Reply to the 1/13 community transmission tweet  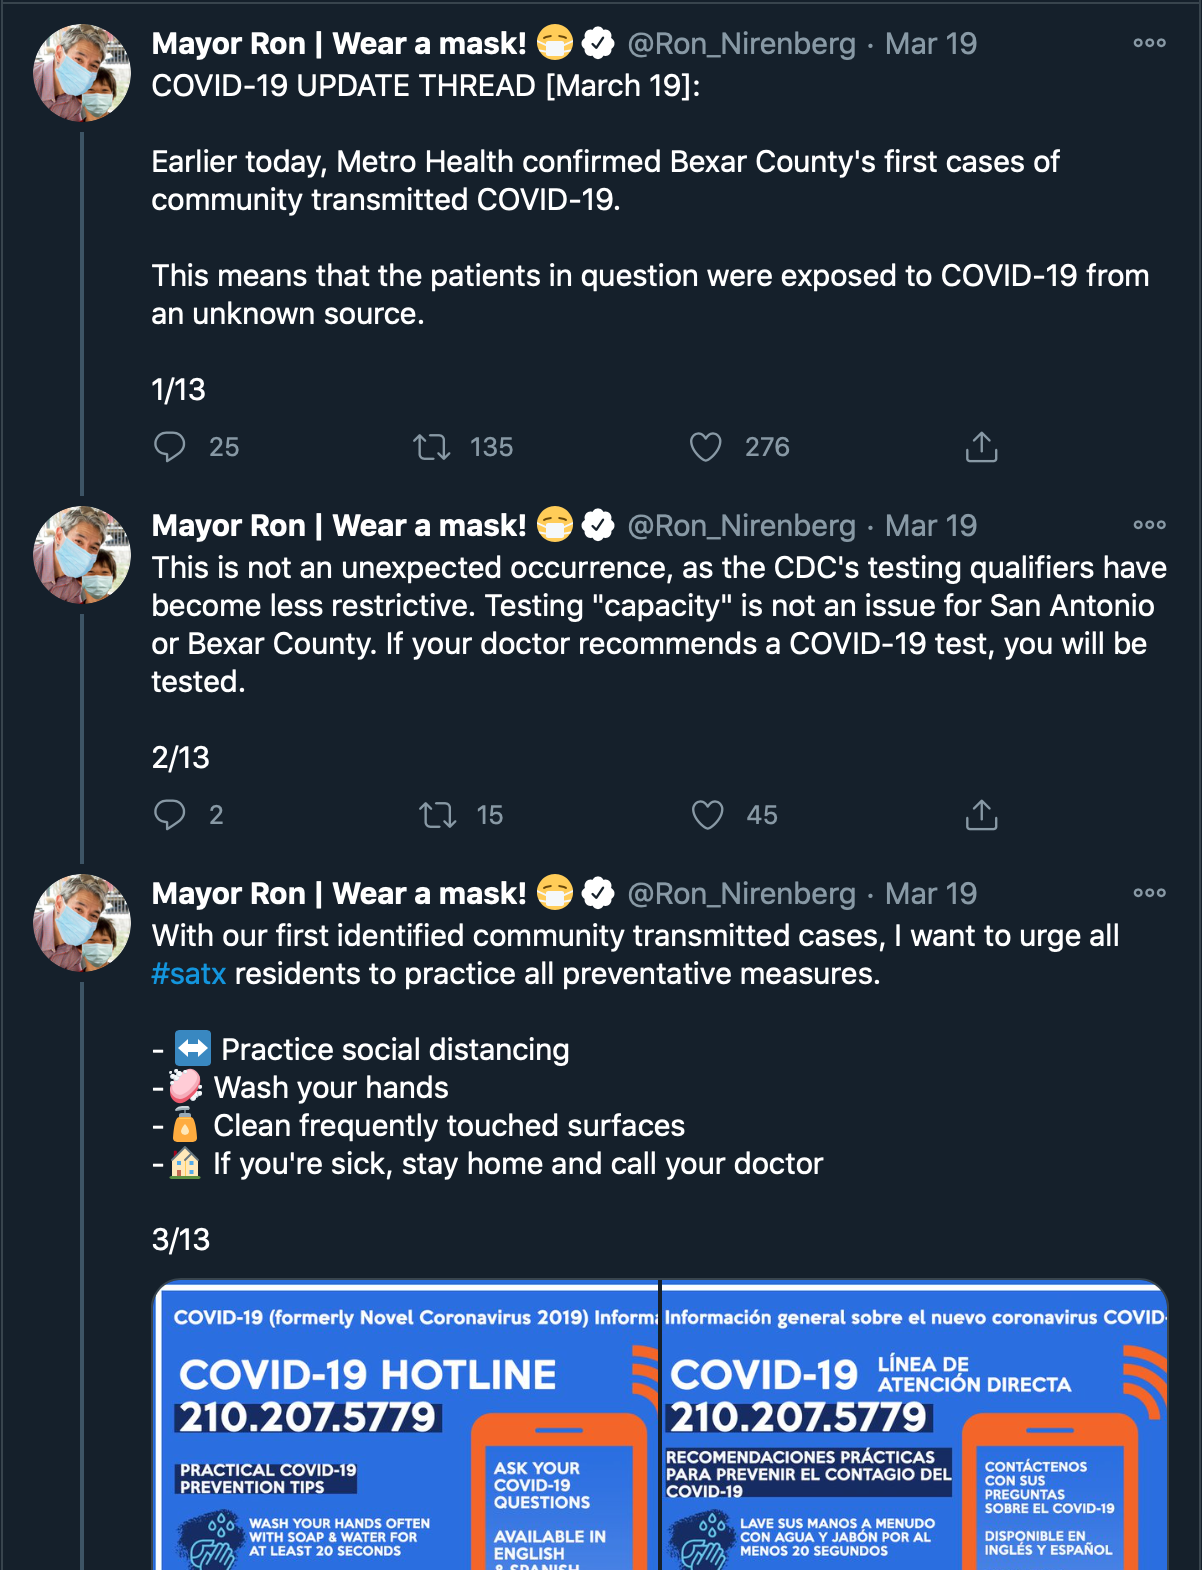(x=170, y=446)
